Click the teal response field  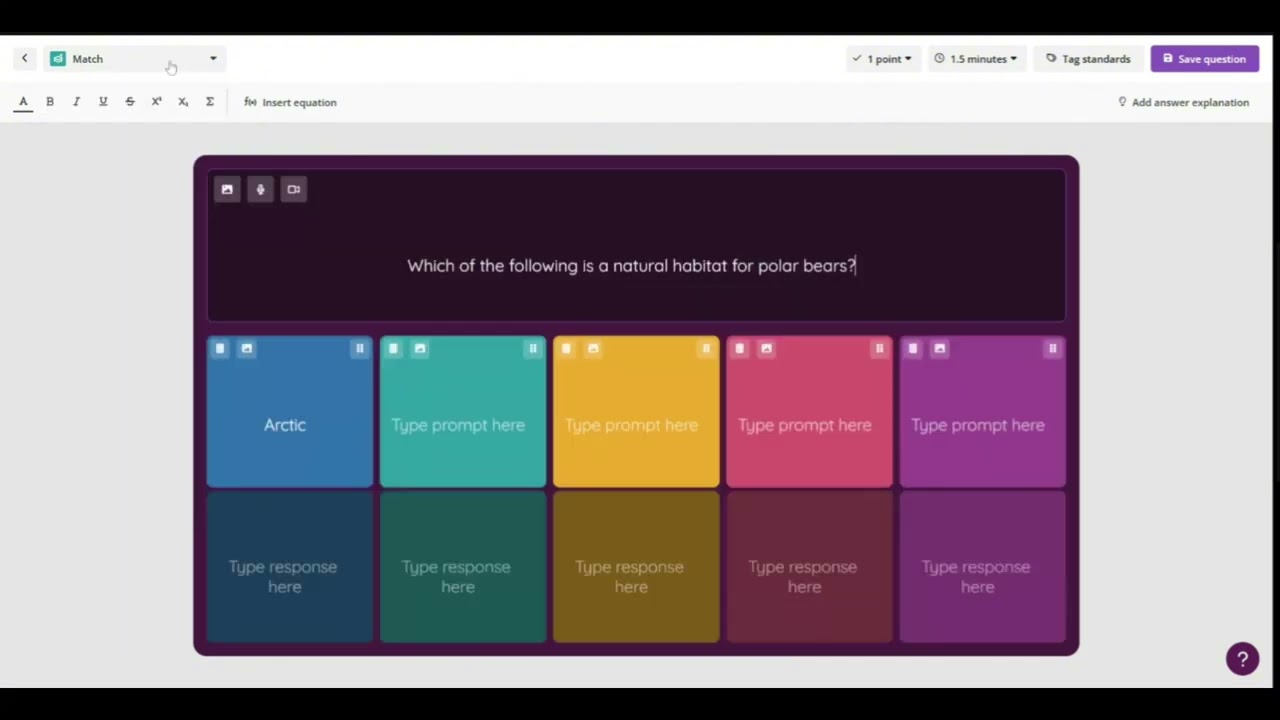463,568
